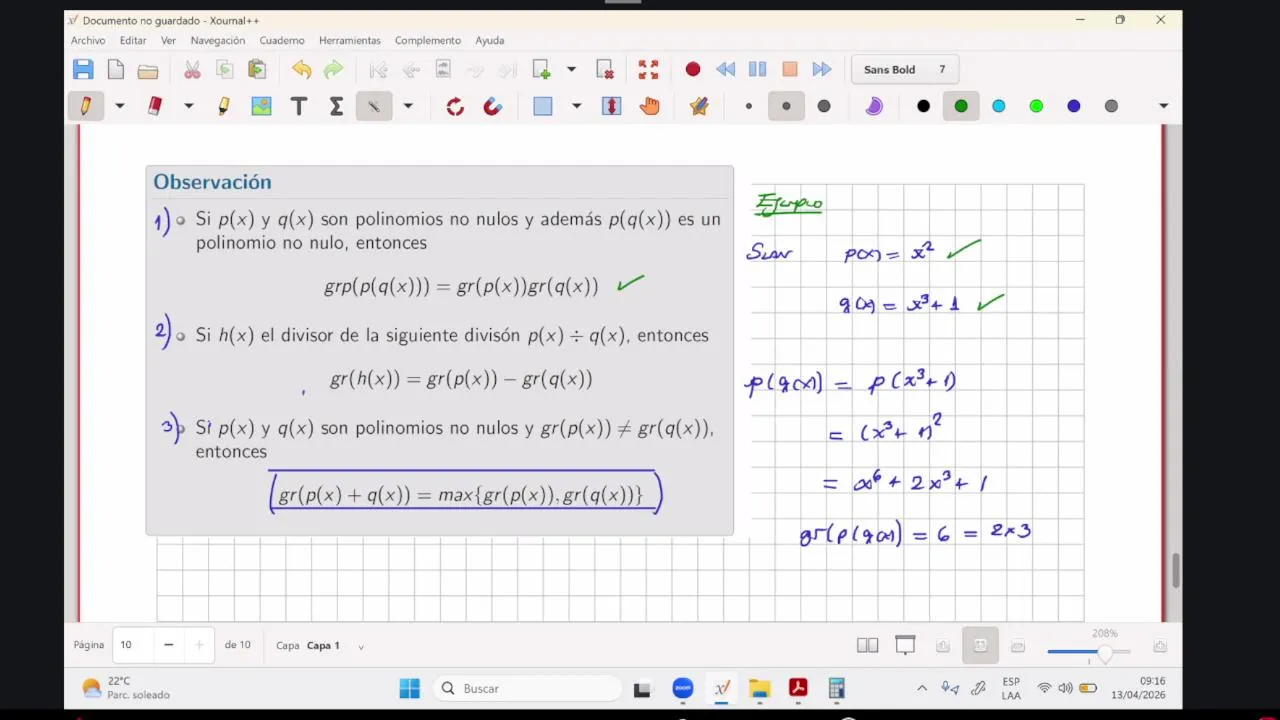Expand the selection tool dropdown
The width and height of the screenshot is (1280, 720).
pyautogui.click(x=576, y=106)
